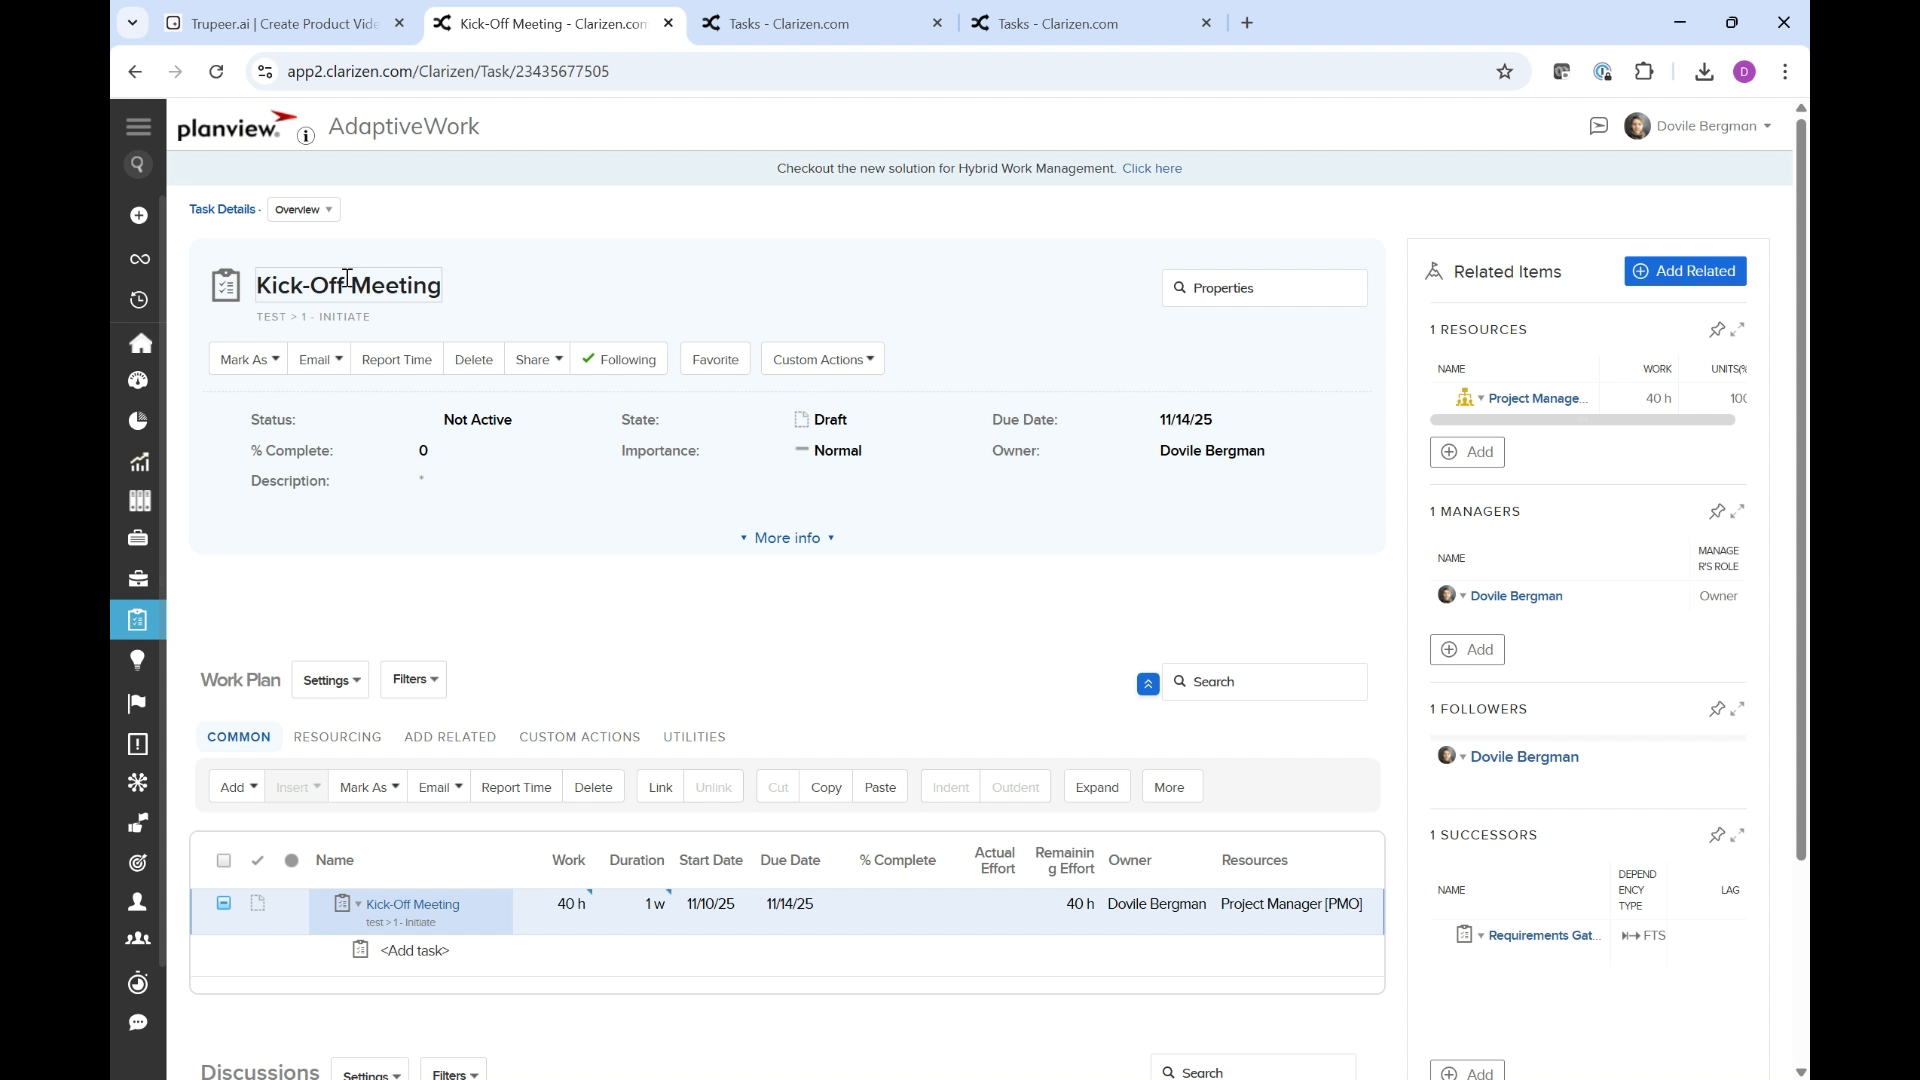Open the Settings dropdown next to Work Plan
The height and width of the screenshot is (1080, 1920).
point(330,679)
